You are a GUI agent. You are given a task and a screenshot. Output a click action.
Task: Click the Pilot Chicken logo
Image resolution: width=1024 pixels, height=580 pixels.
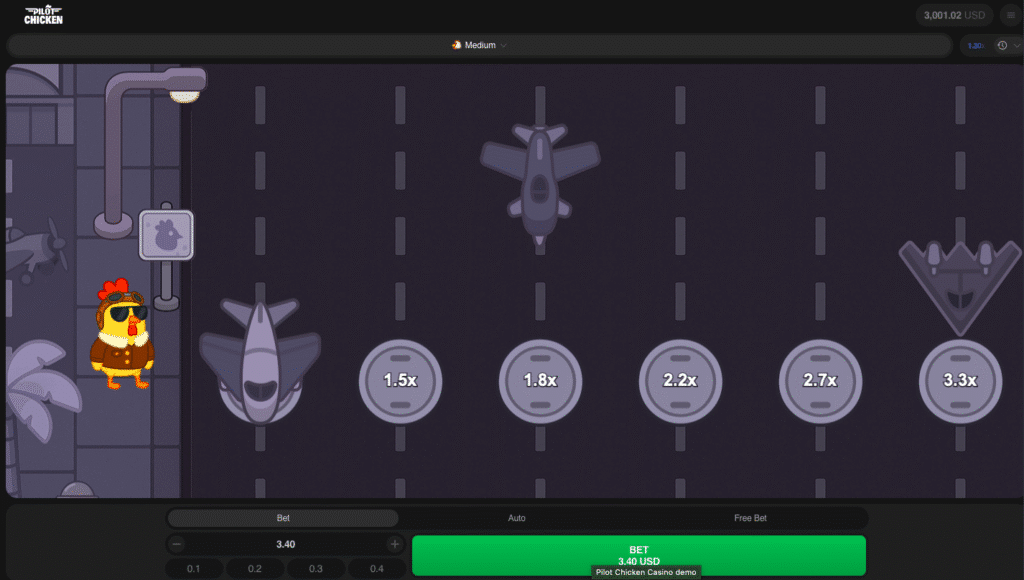(x=43, y=15)
